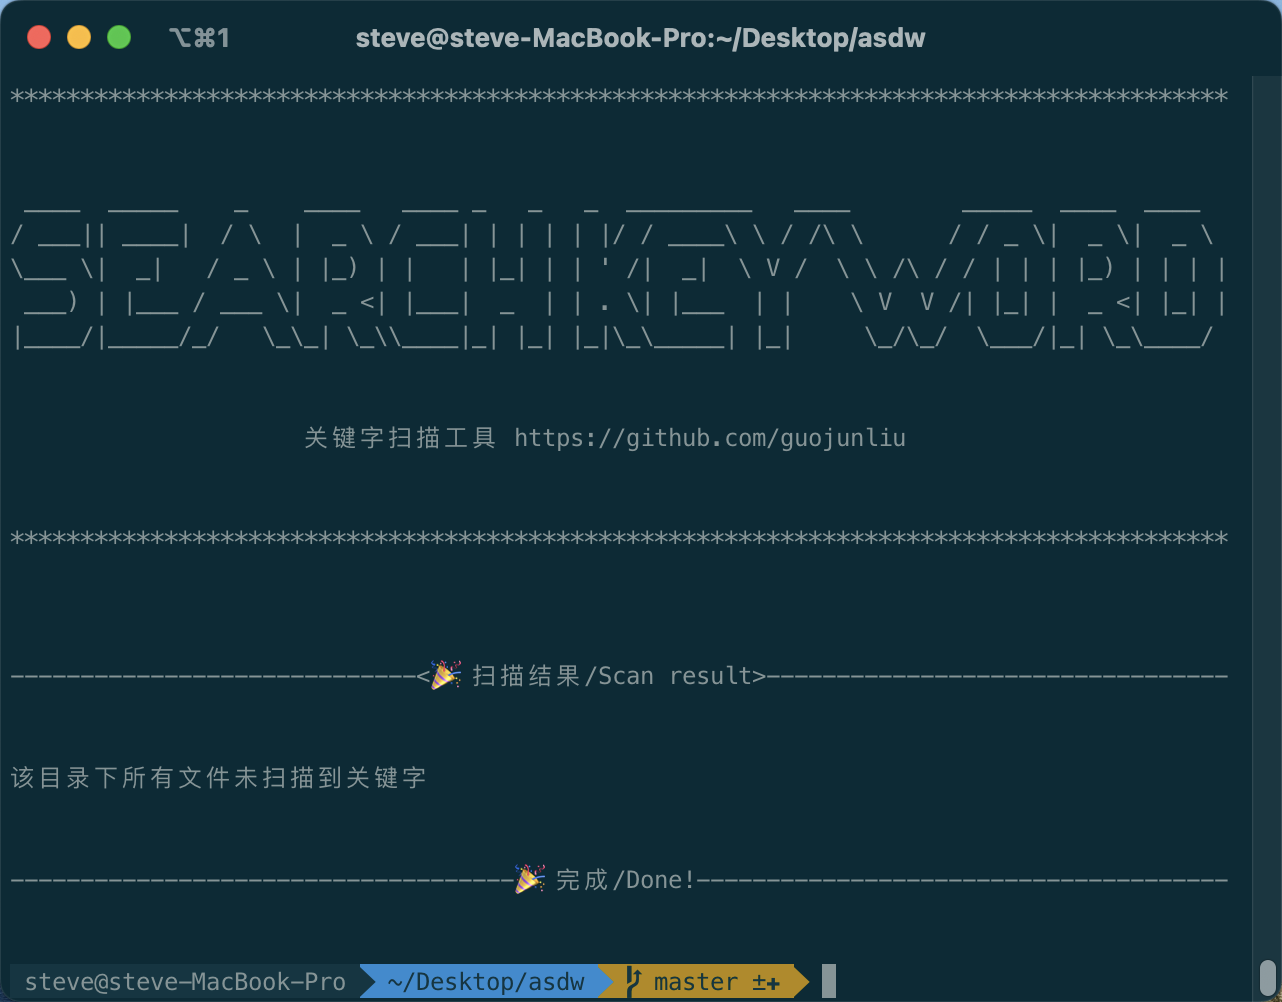Click the red close window button
The image size is (1282, 1002).
tap(39, 38)
